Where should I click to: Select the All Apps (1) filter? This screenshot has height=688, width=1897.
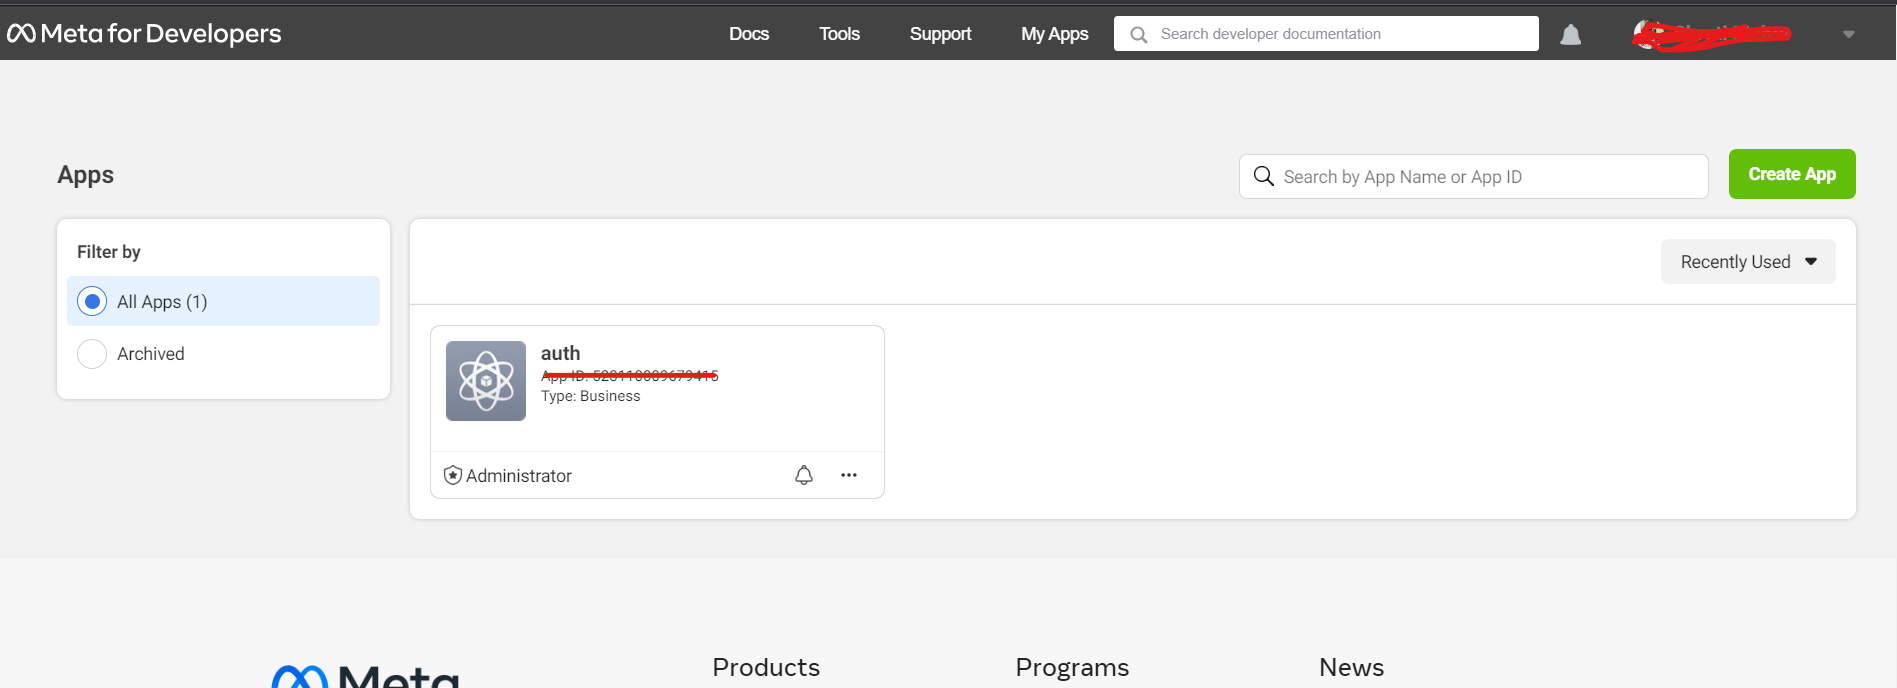coord(92,301)
